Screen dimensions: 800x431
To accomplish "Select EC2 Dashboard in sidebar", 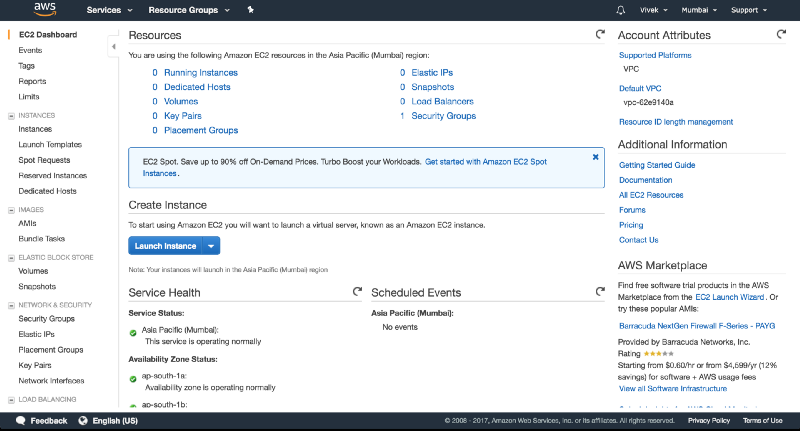I will pos(48,35).
